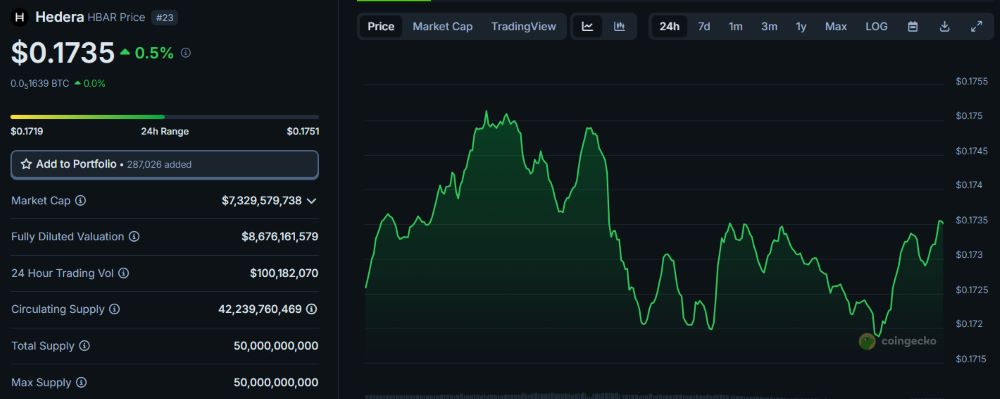Screen dimensions: 1000x399
Task: Click the $7,329,579,738 market cap value
Action: (x=261, y=201)
